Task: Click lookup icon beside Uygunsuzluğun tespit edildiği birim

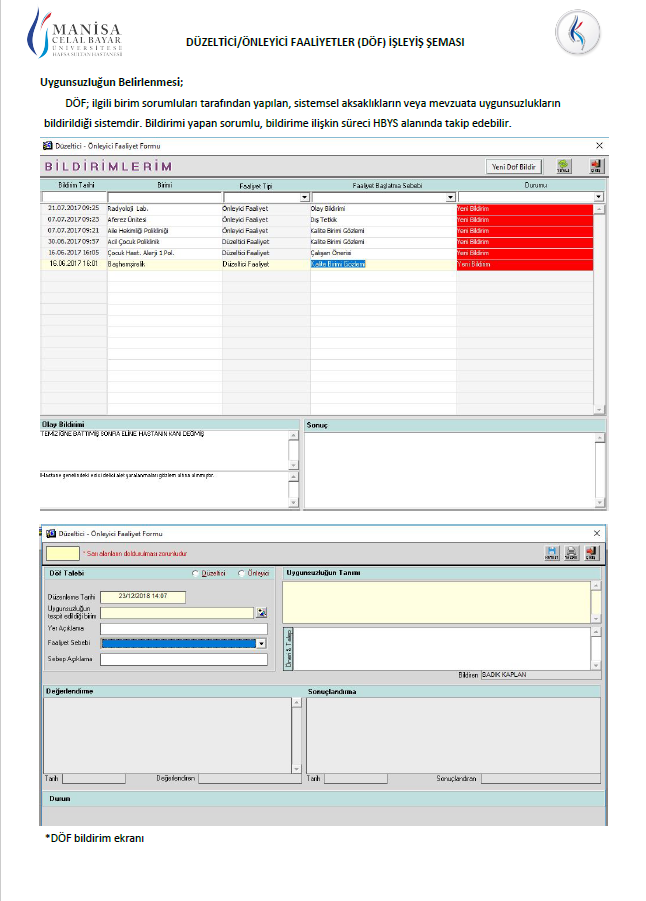Action: click(262, 613)
